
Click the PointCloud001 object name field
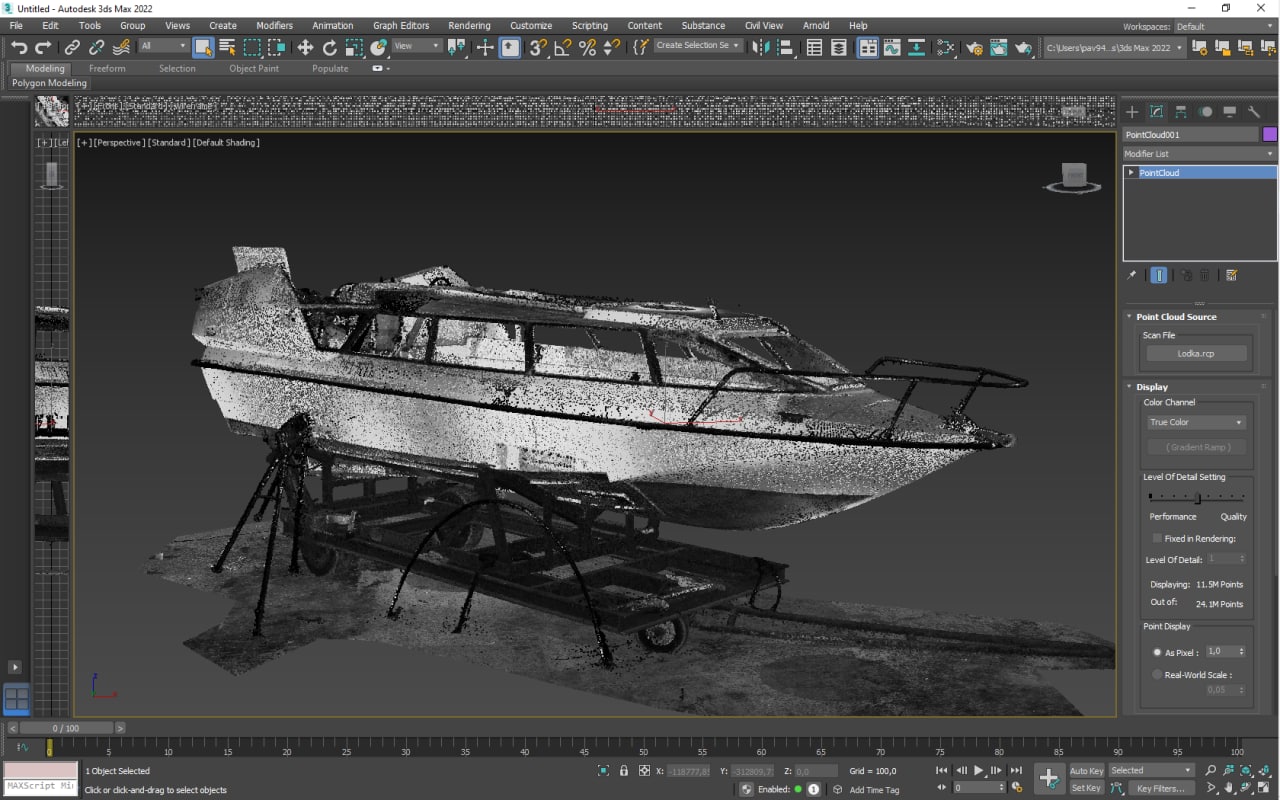click(x=1189, y=134)
